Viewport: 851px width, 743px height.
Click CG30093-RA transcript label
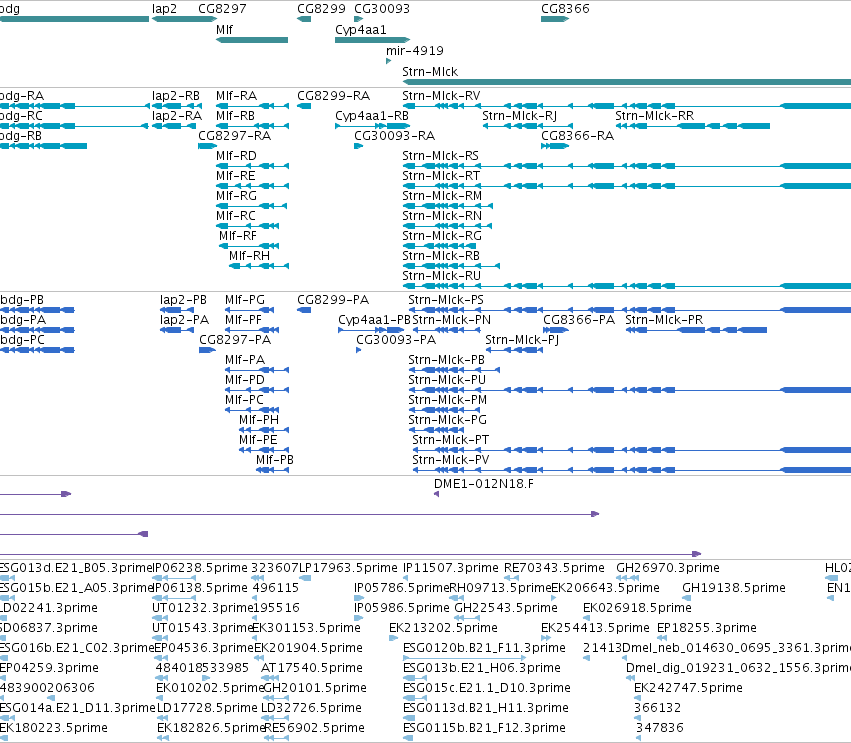click(x=395, y=136)
